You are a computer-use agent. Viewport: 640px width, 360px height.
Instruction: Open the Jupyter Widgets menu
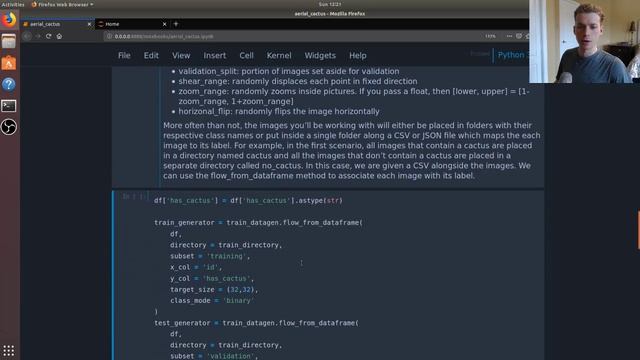[320, 56]
